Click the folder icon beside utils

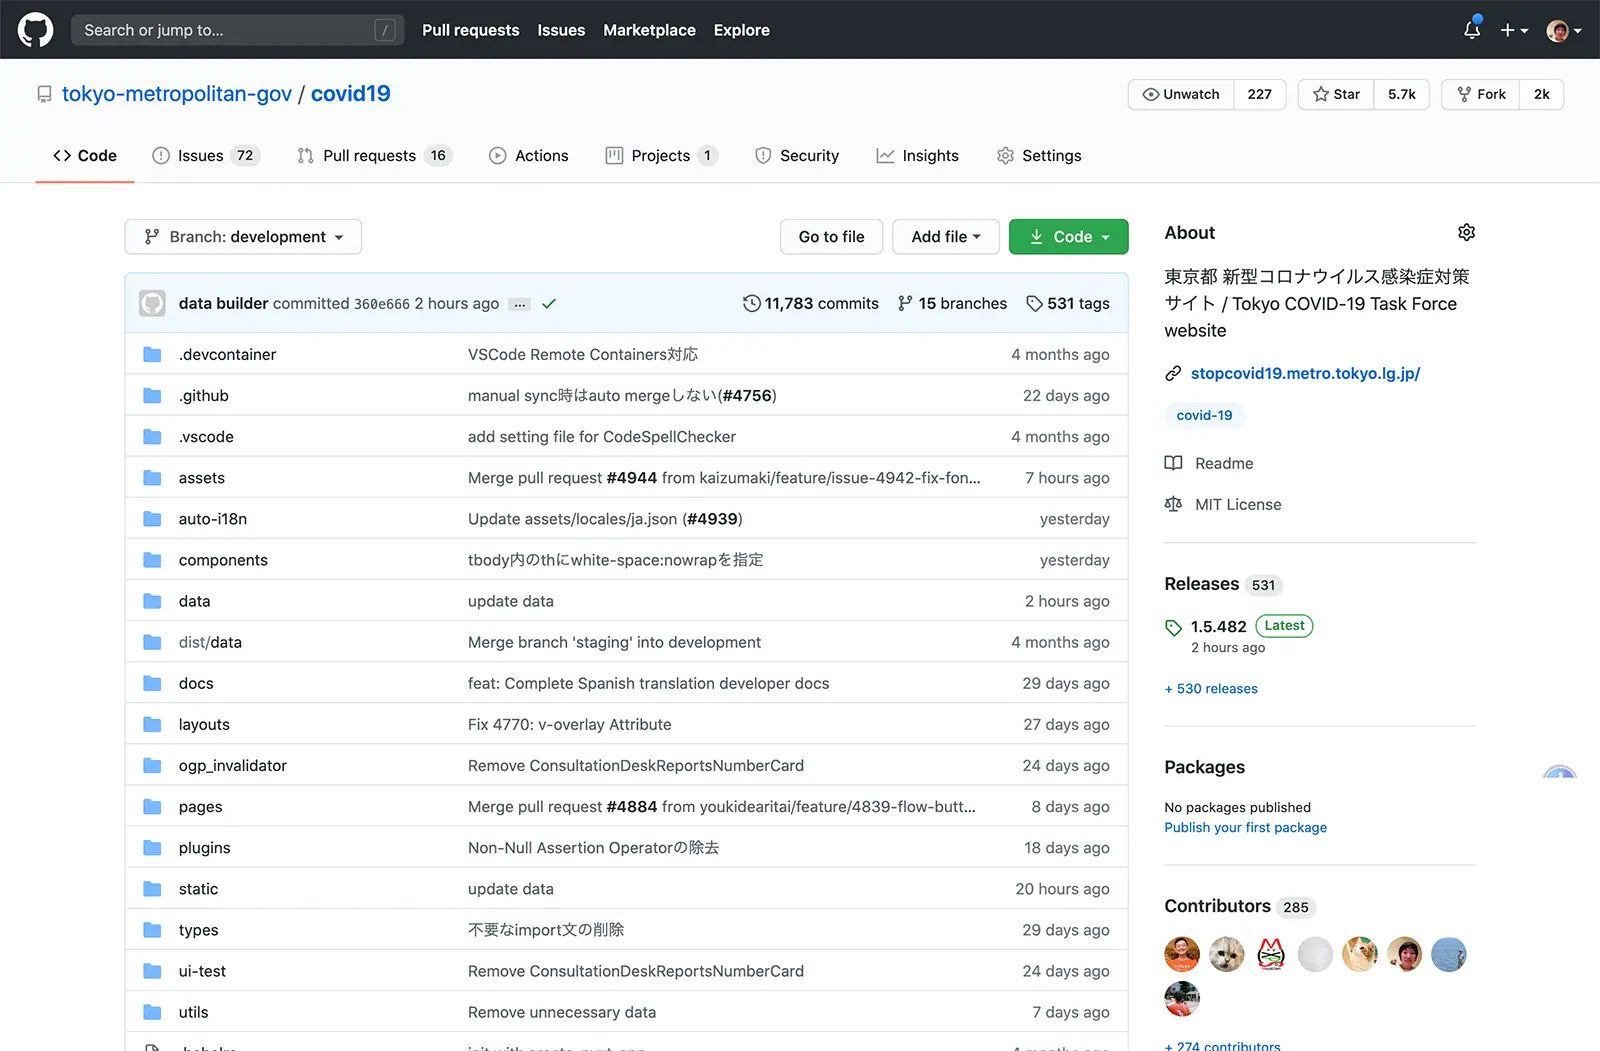[x=152, y=1012]
